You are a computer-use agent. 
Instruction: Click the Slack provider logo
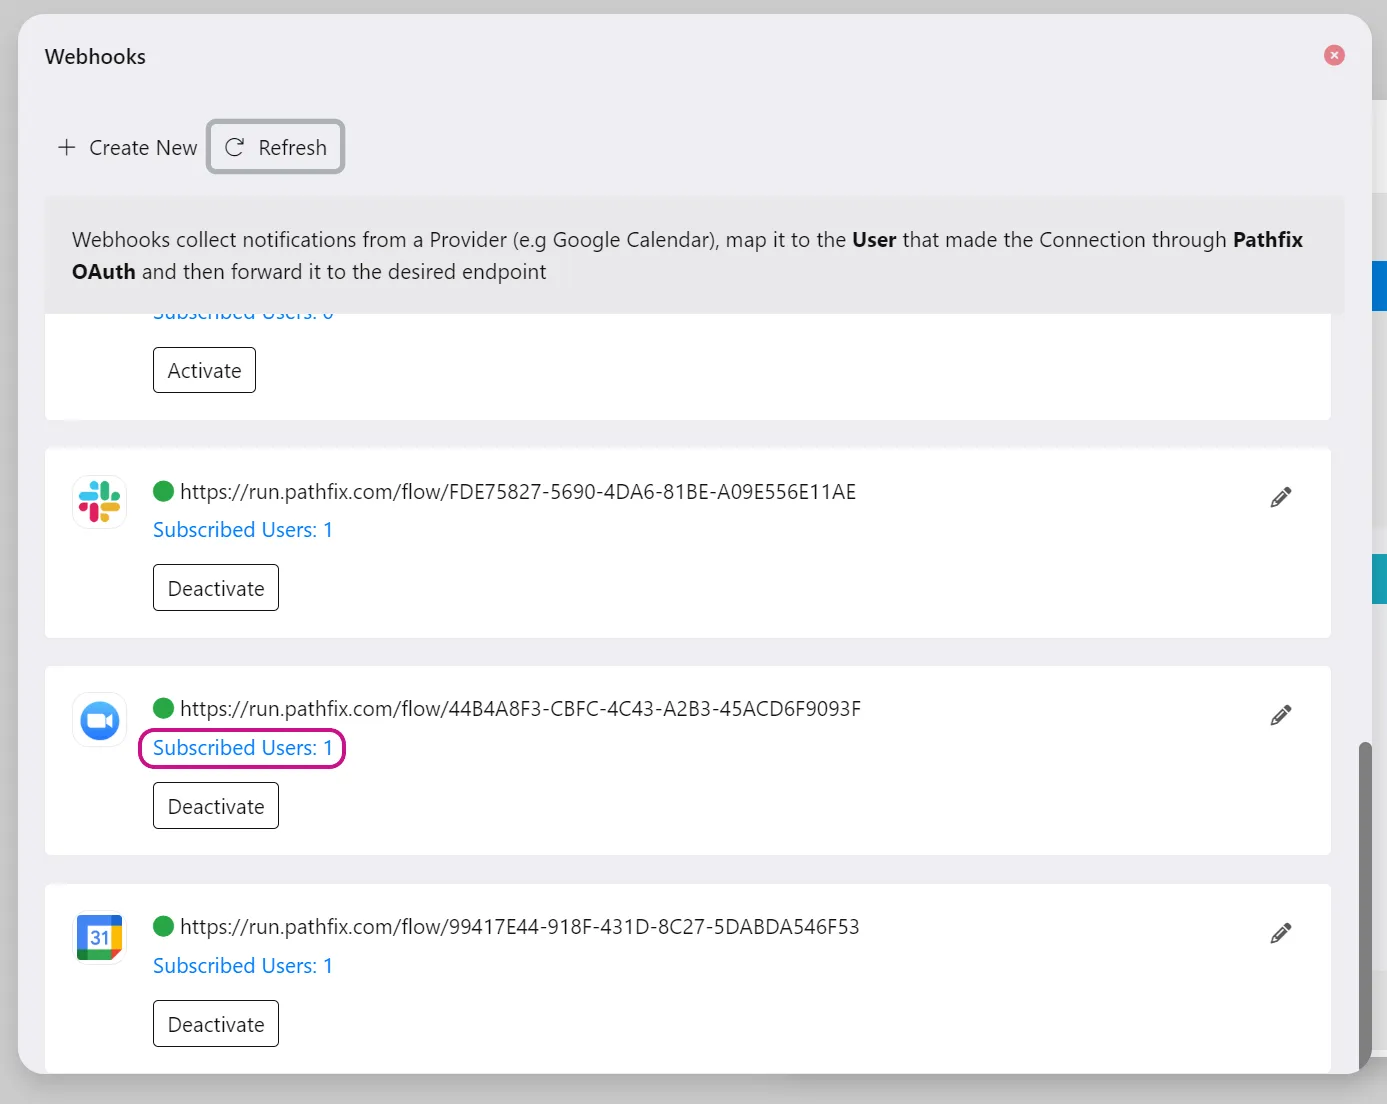(x=100, y=501)
